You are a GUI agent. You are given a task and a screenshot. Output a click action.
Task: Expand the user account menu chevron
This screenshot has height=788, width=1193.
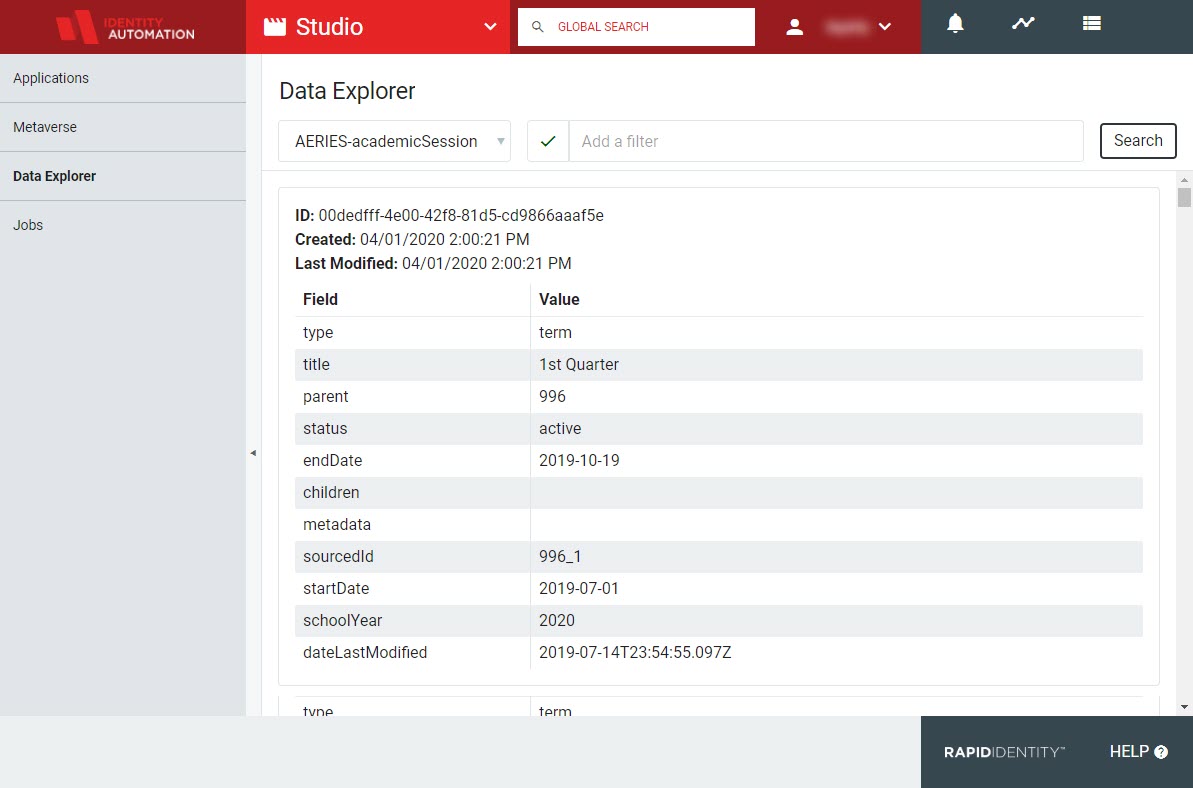click(x=885, y=27)
